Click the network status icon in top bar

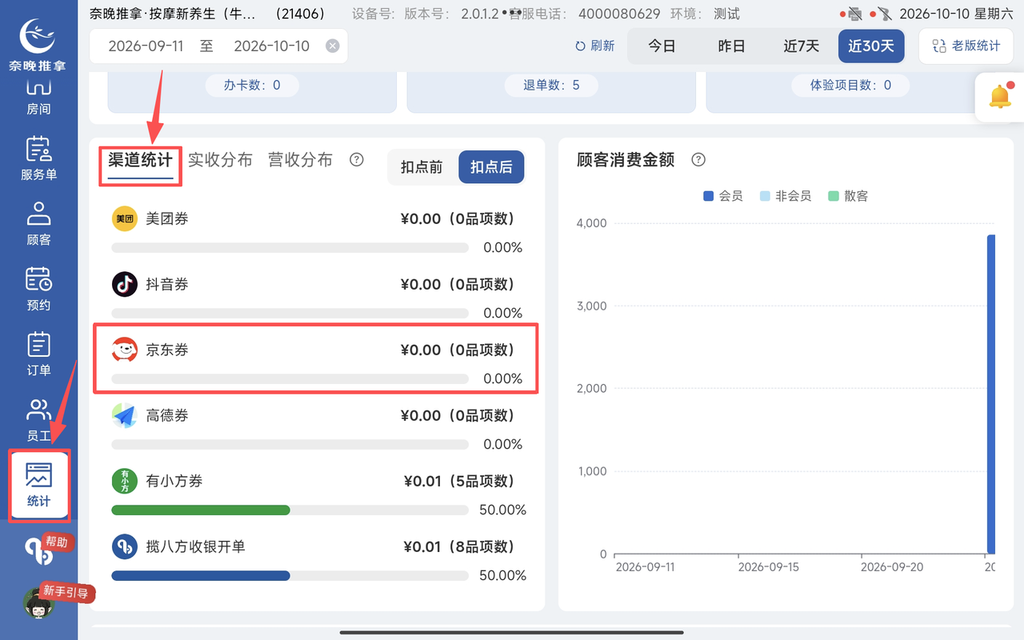click(x=884, y=14)
